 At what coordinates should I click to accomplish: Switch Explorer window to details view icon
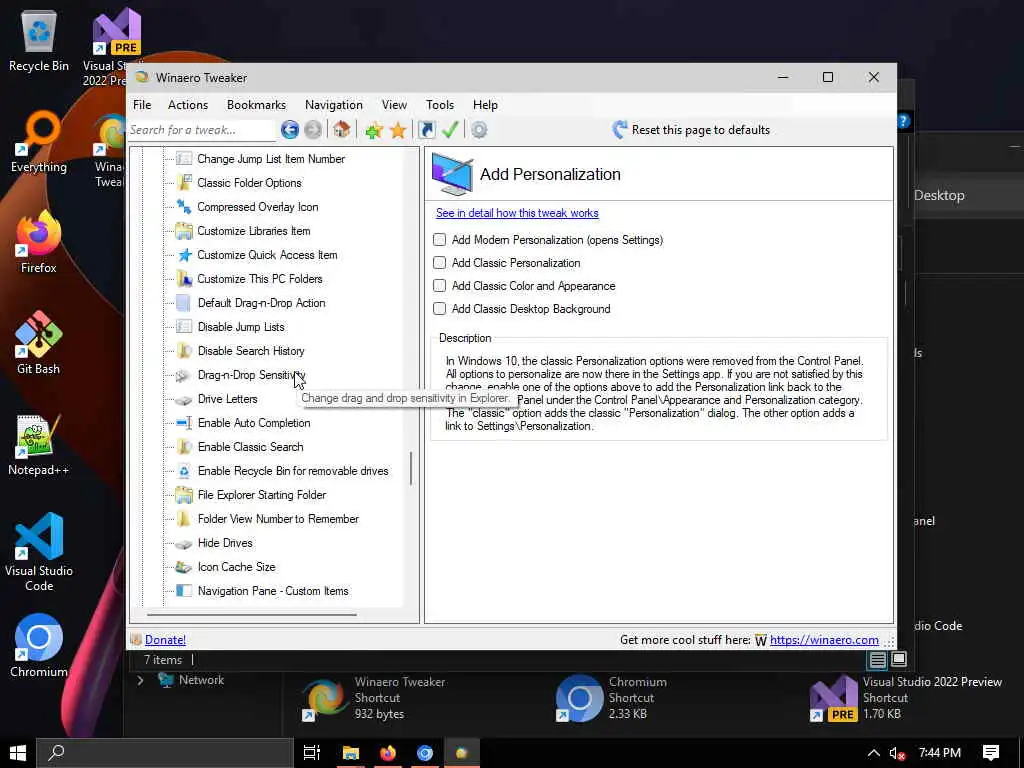877,660
